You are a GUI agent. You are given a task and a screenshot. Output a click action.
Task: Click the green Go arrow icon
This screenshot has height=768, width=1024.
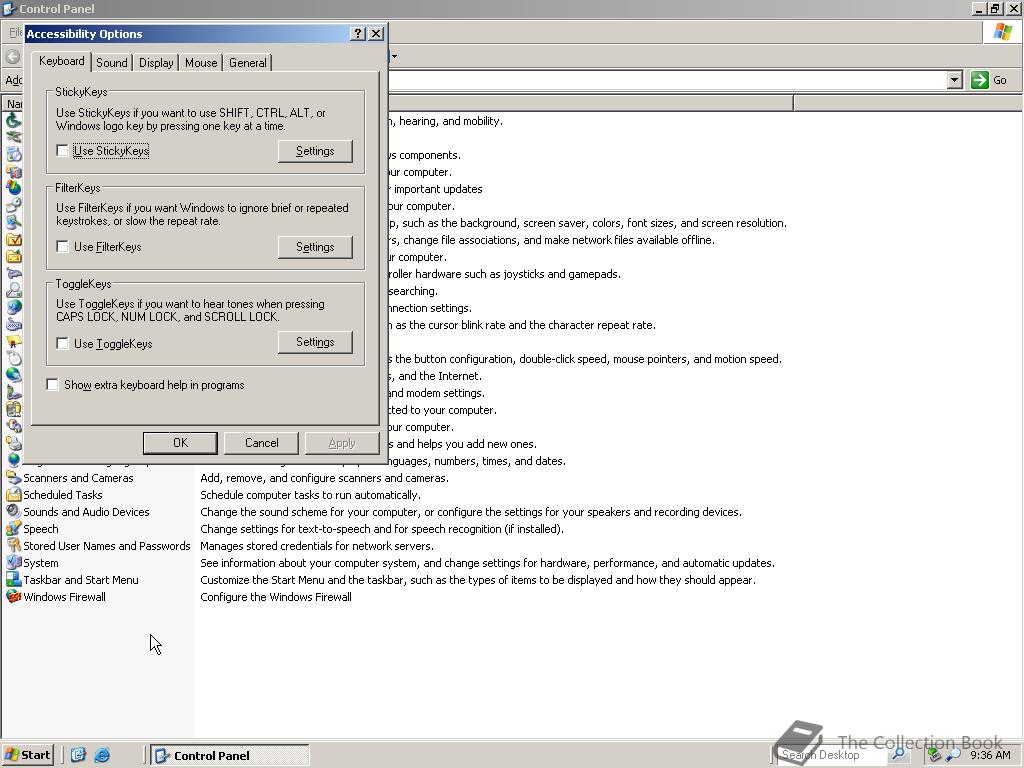tap(980, 80)
